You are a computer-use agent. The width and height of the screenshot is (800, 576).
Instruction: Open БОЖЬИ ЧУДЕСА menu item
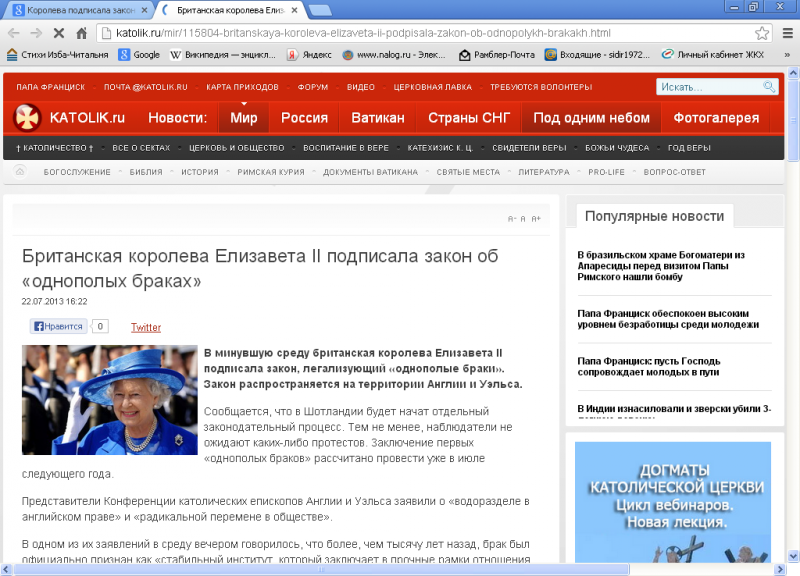point(617,148)
